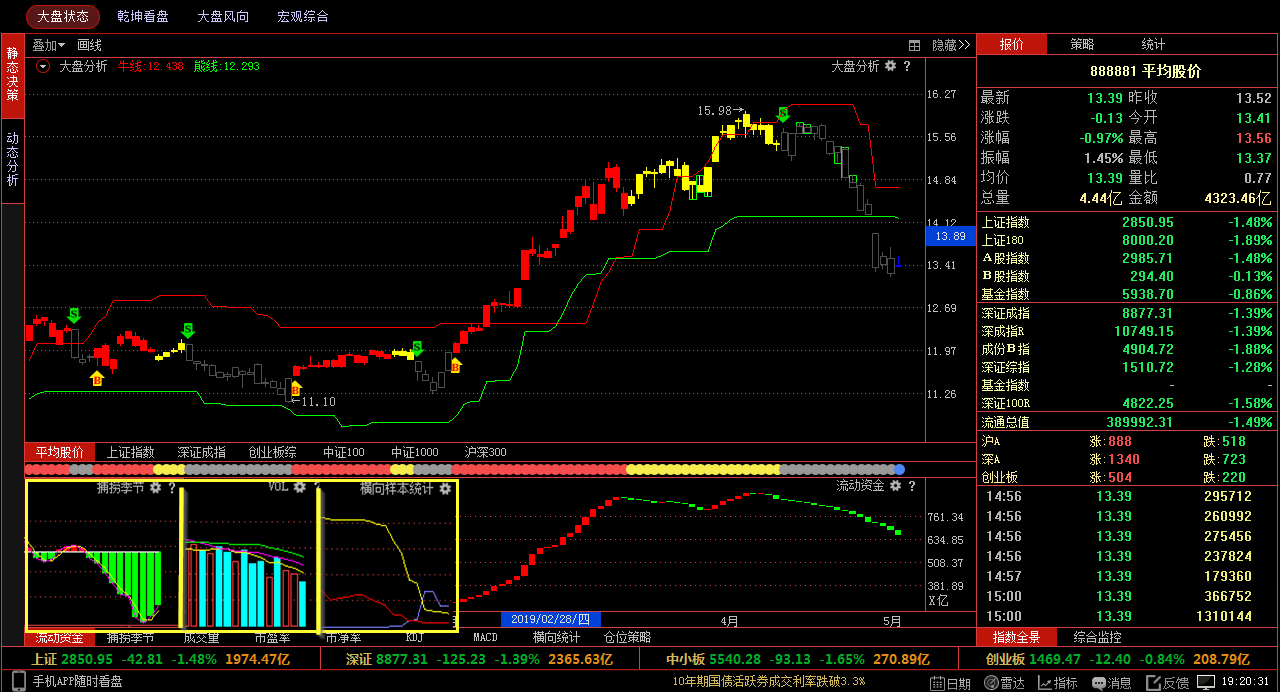
Task: Switch to the 乾坤看盘 top tab
Action: [x=143, y=17]
